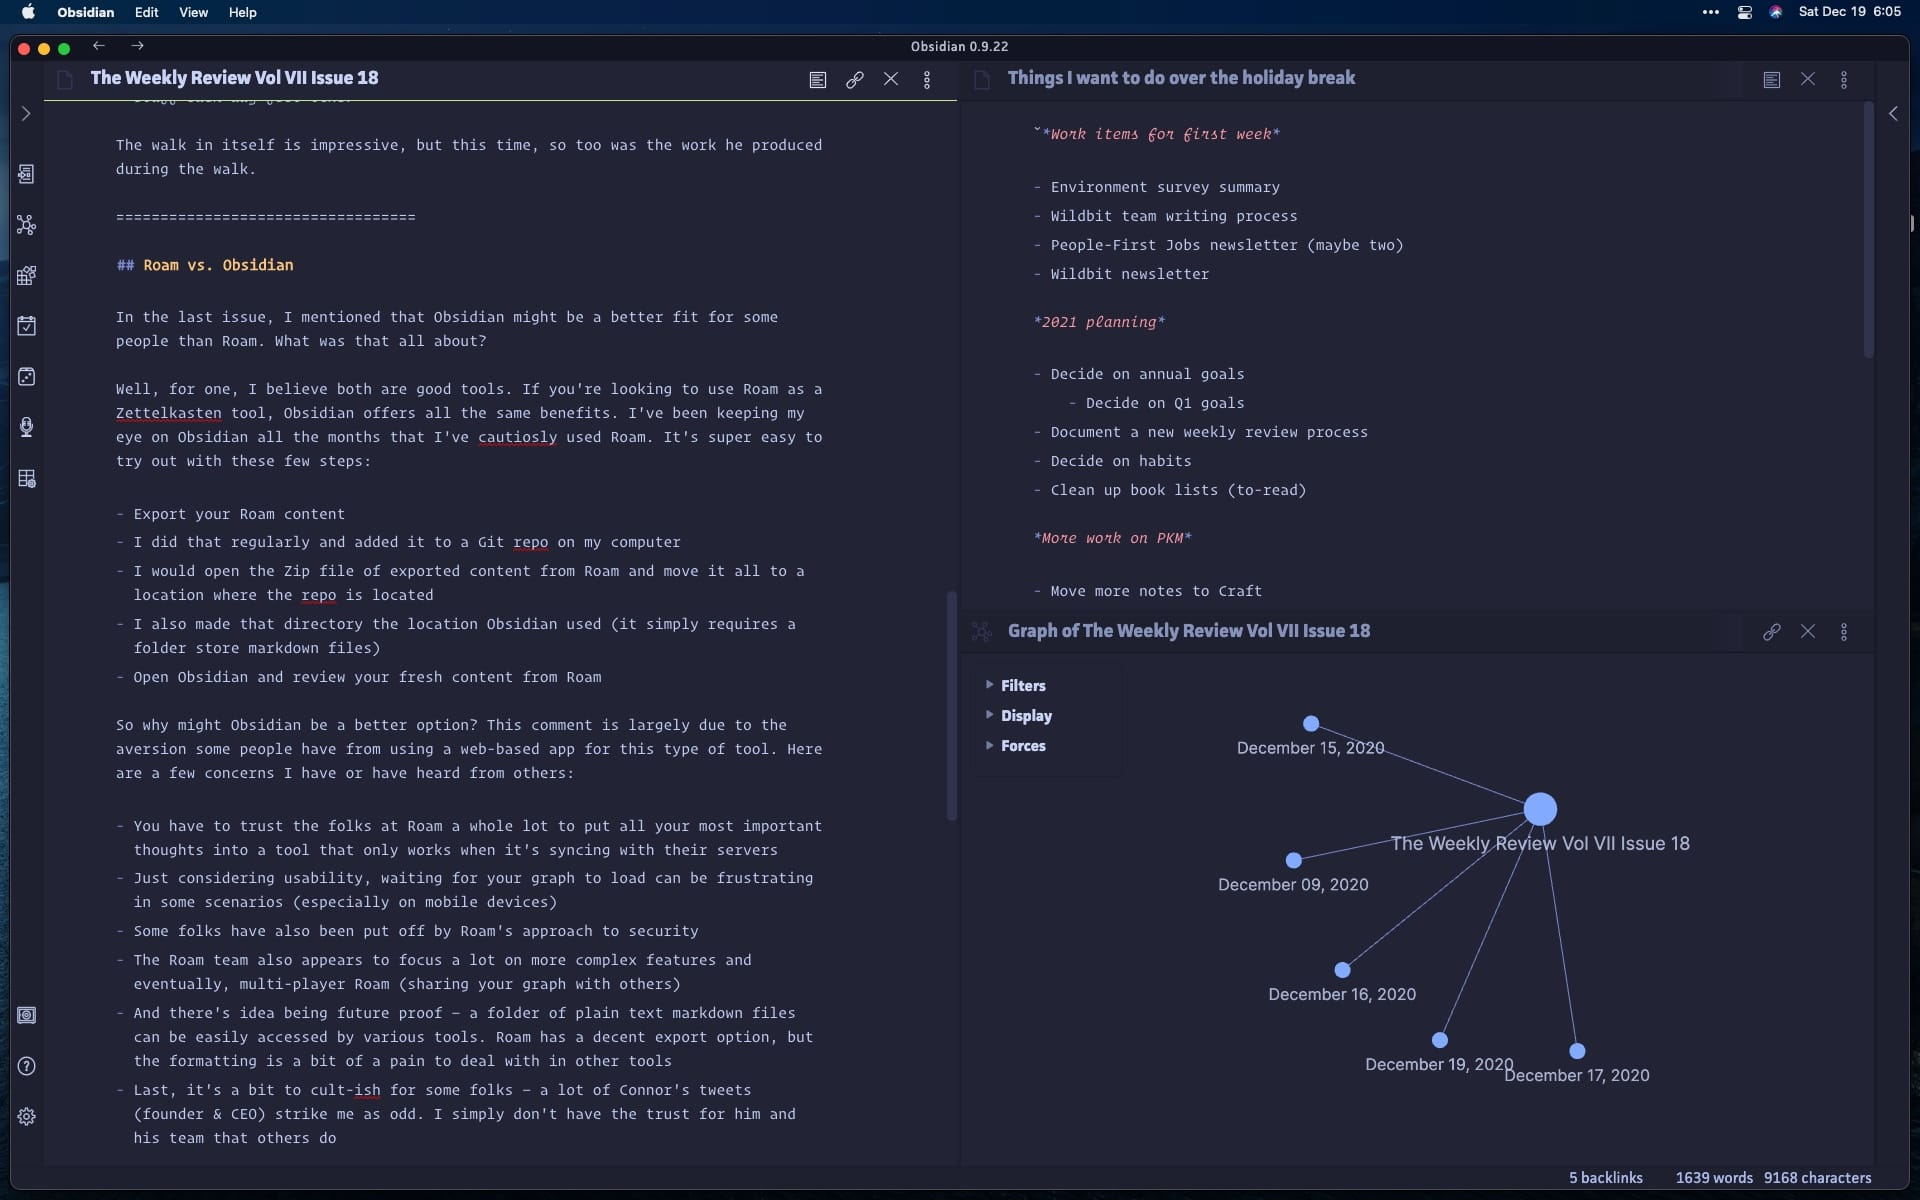Screen dimensions: 1920x1200
Task: Click the 1639 words count in the status bar
Action: 1714,1178
